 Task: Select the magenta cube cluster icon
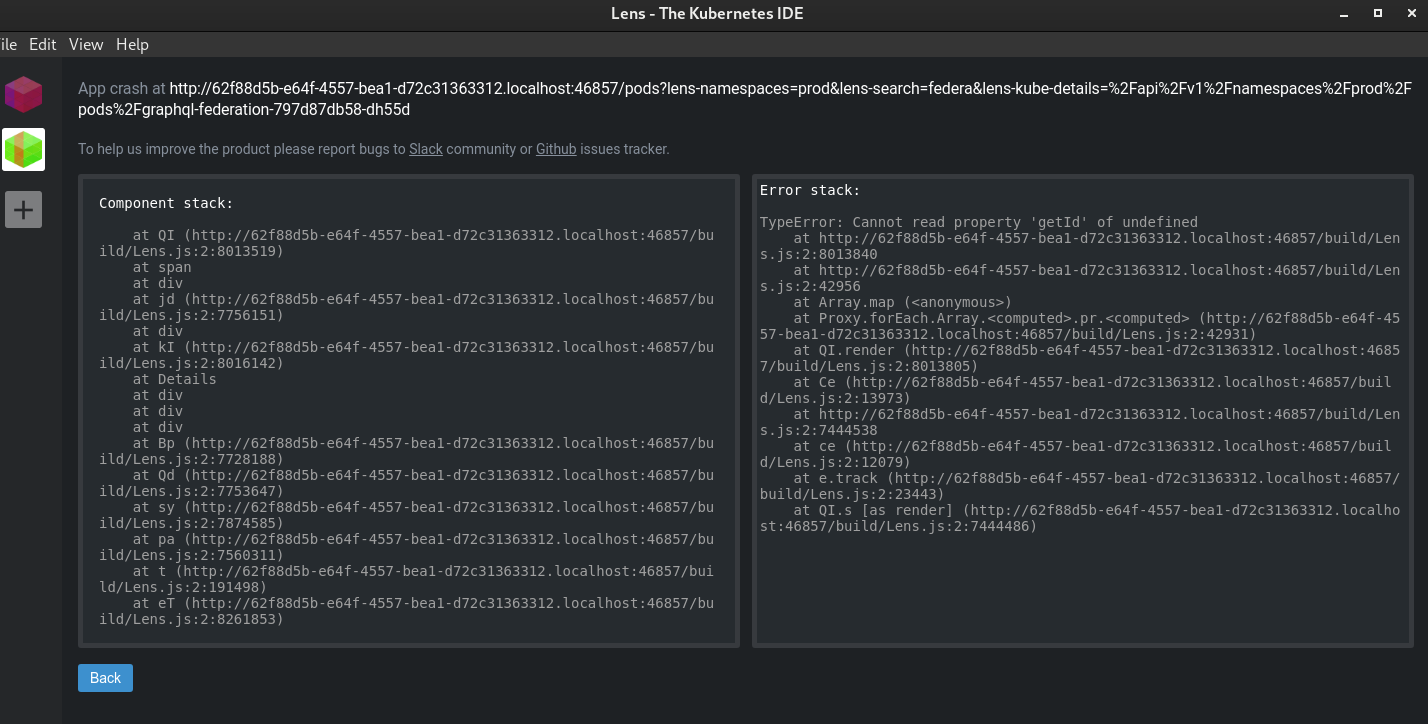23,95
